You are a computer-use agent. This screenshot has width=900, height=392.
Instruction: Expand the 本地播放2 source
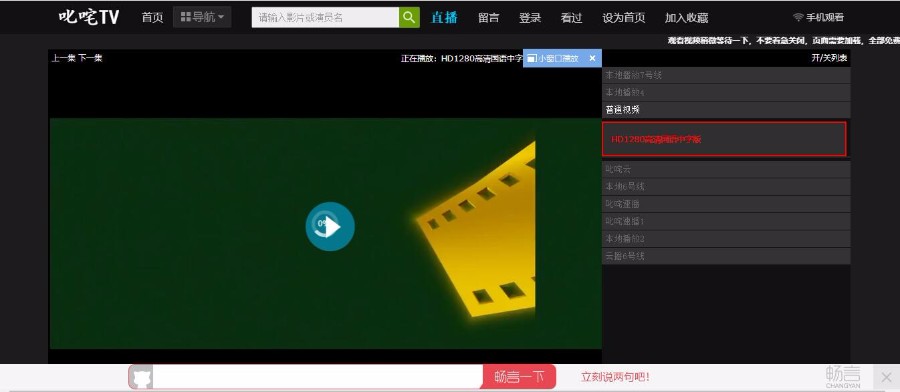726,239
